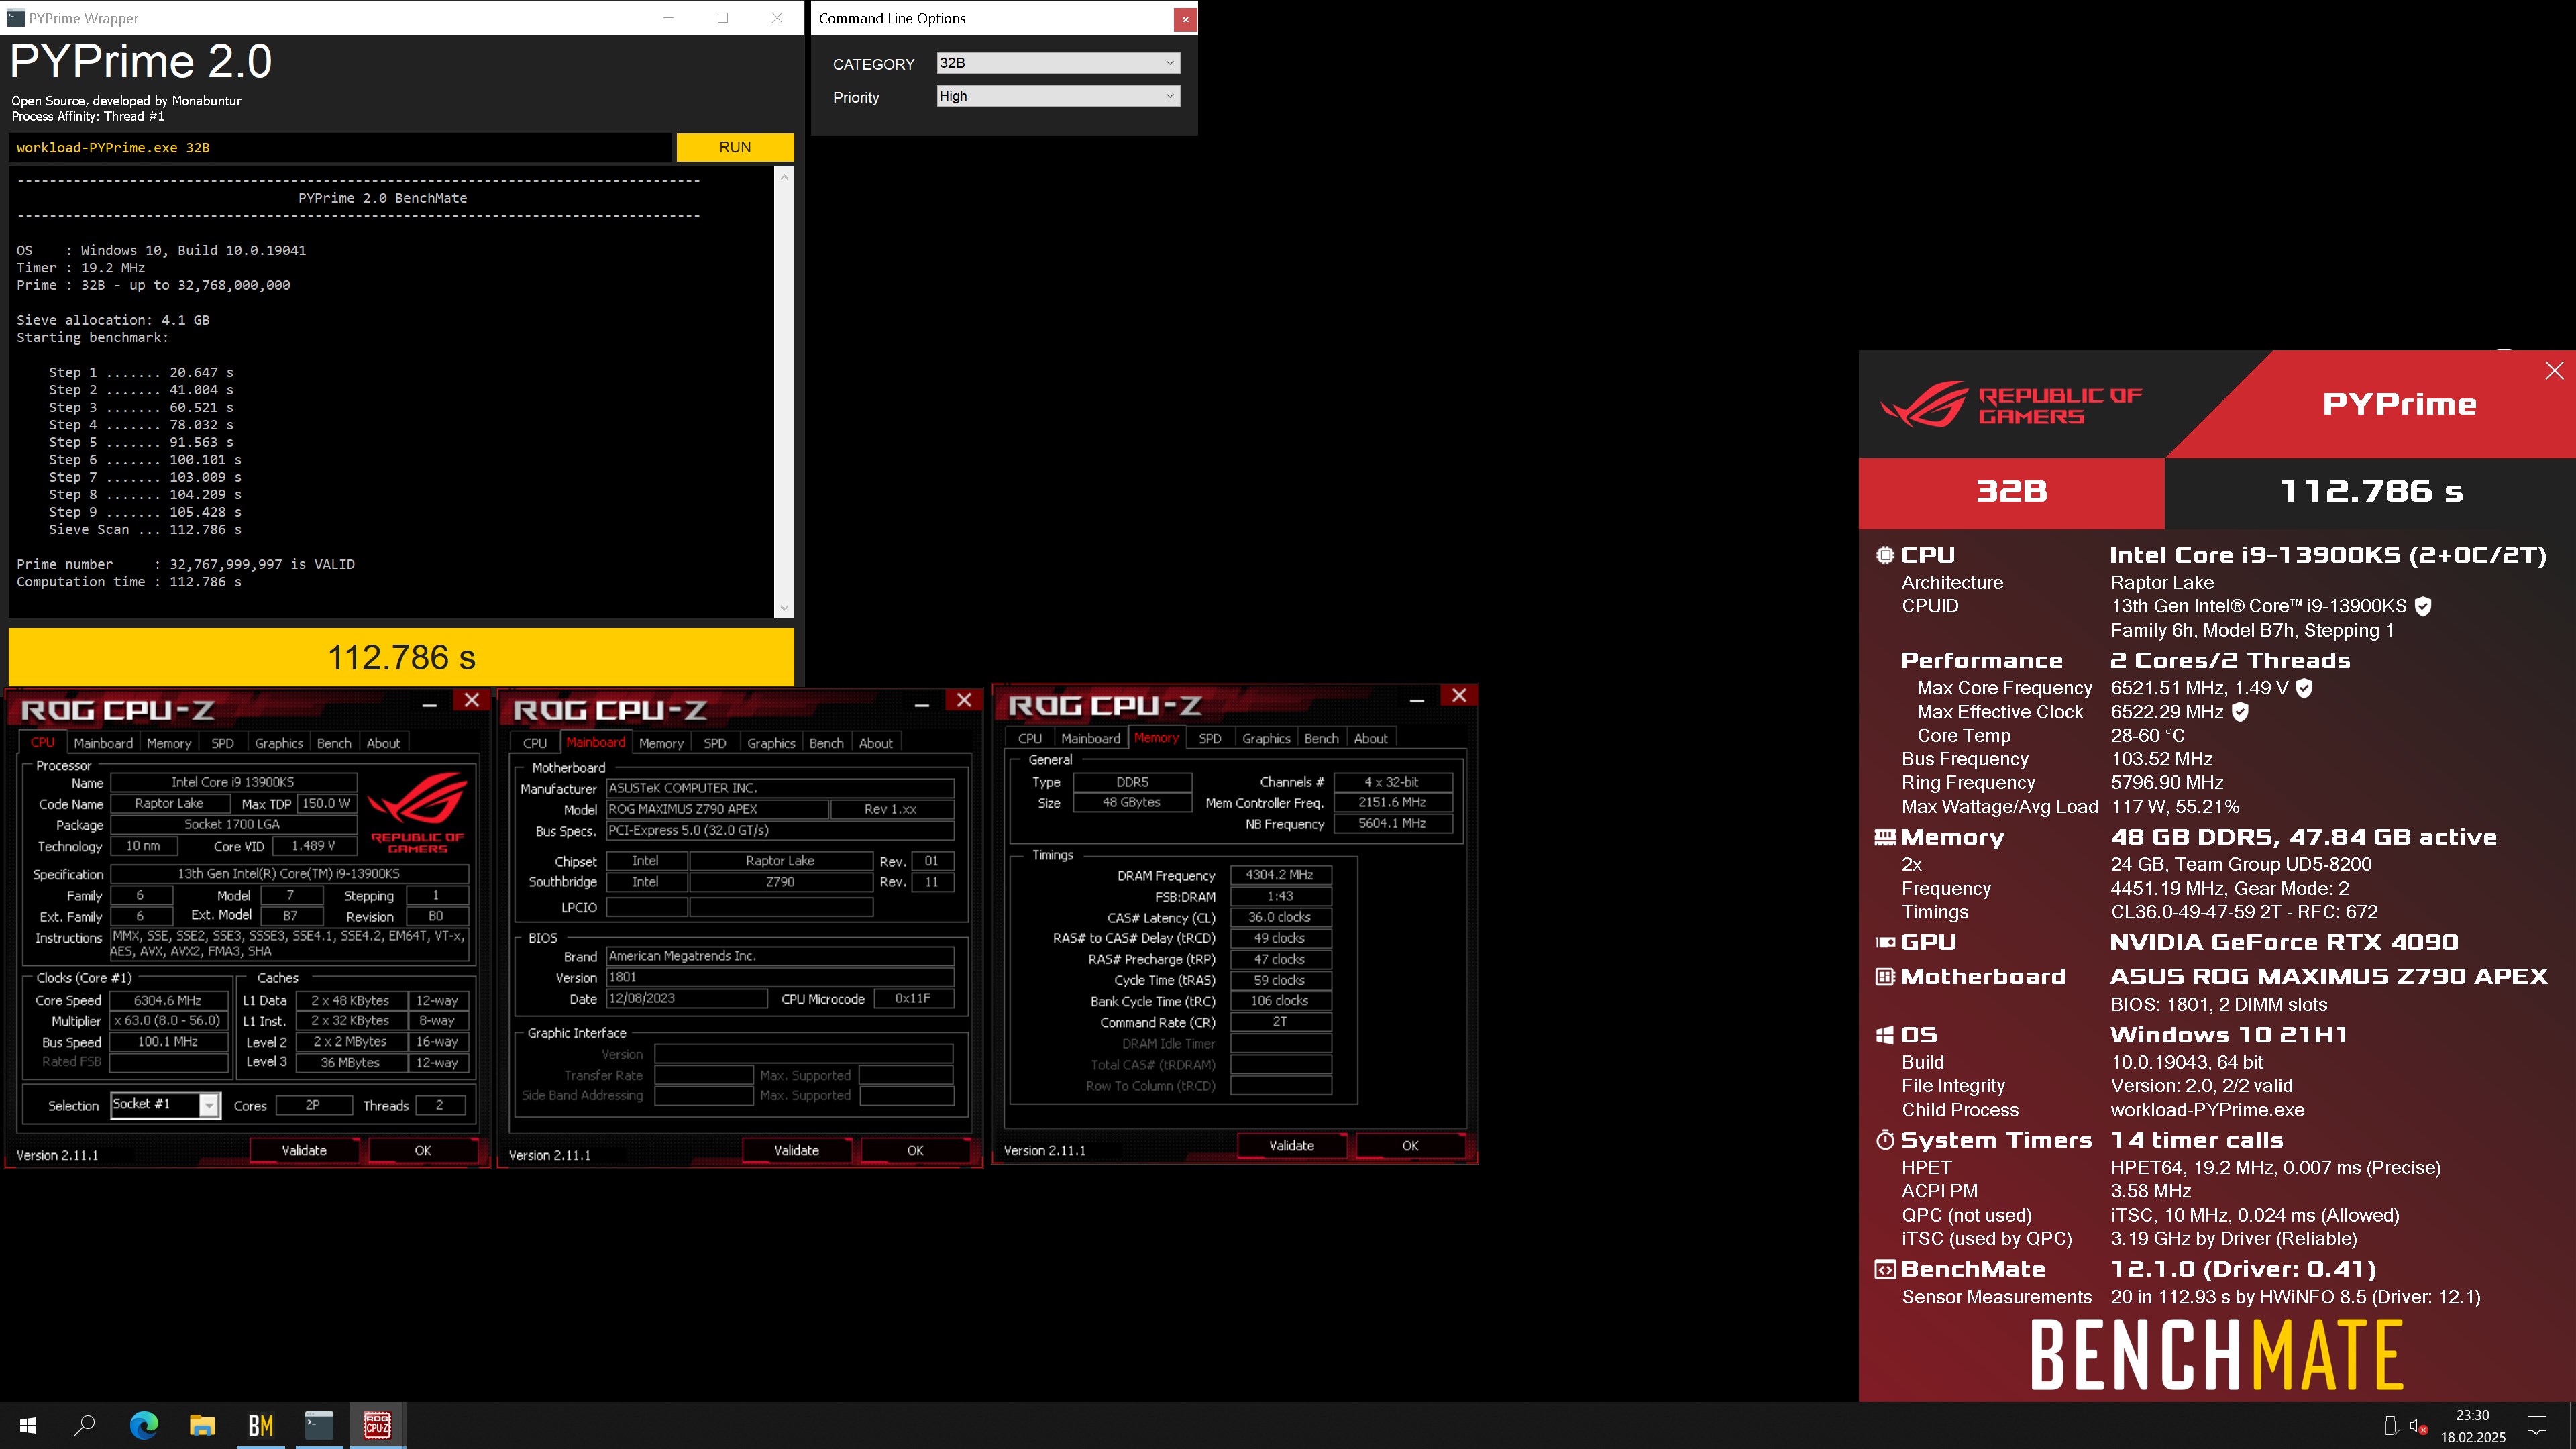Click the BIOS Version 1801 field

780,977
